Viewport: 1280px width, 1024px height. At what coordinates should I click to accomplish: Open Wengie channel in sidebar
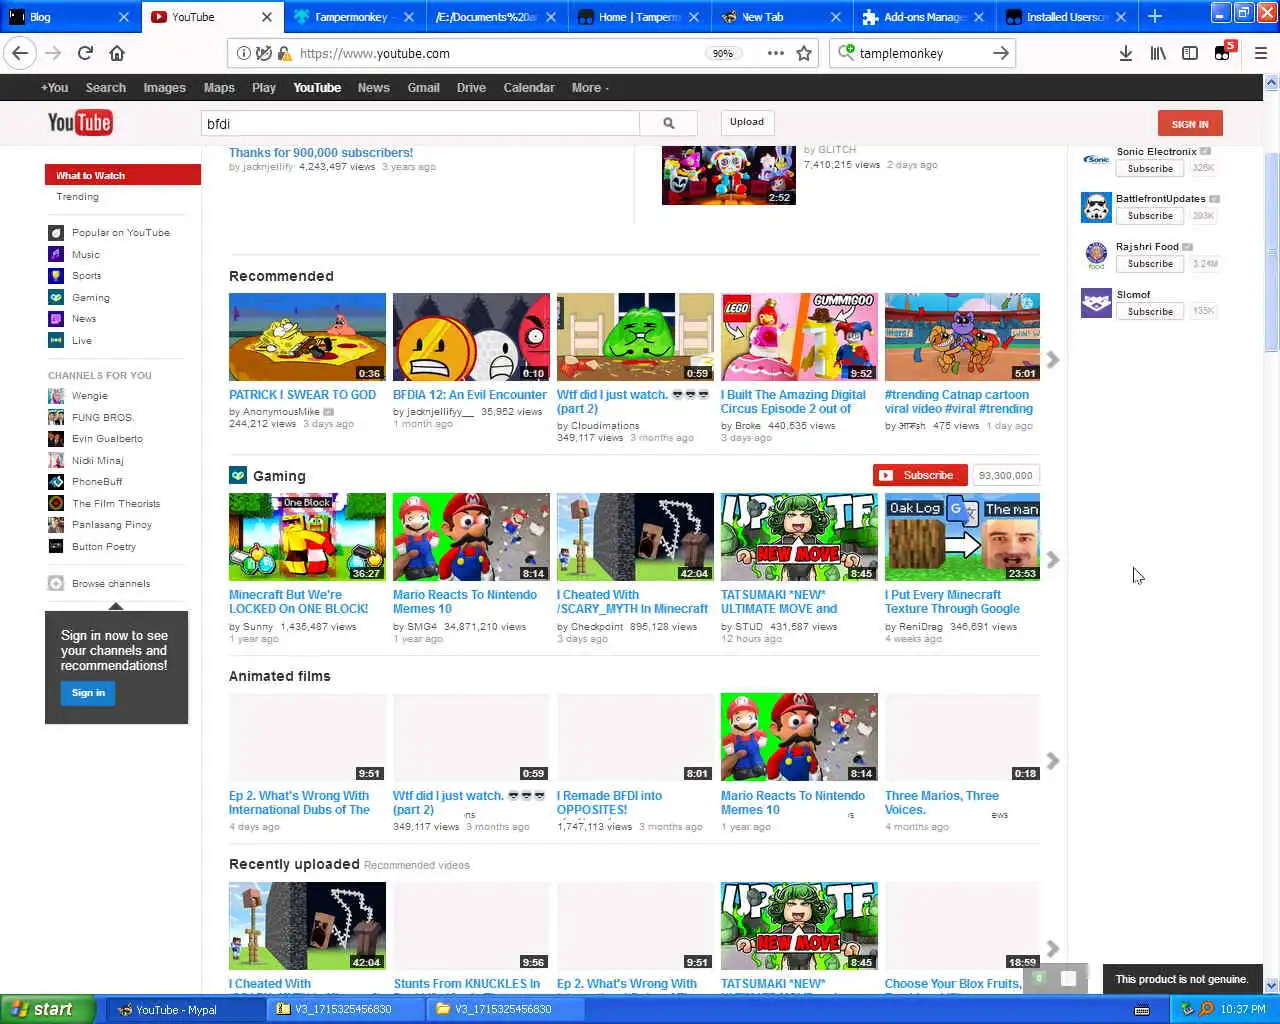coord(89,396)
